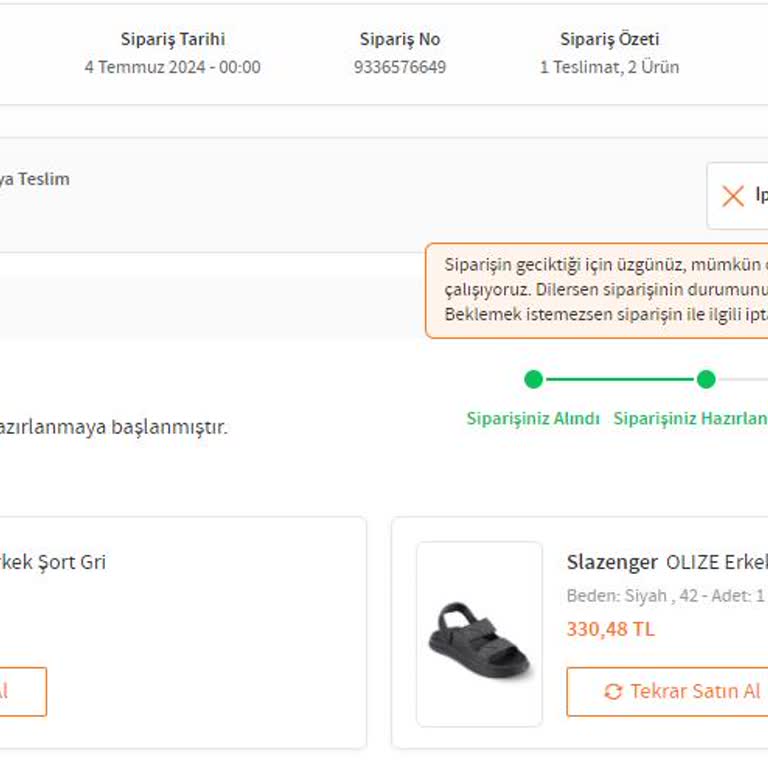This screenshot has width=768, height=768.
Task: Select the order number 9336576649
Action: point(400,67)
